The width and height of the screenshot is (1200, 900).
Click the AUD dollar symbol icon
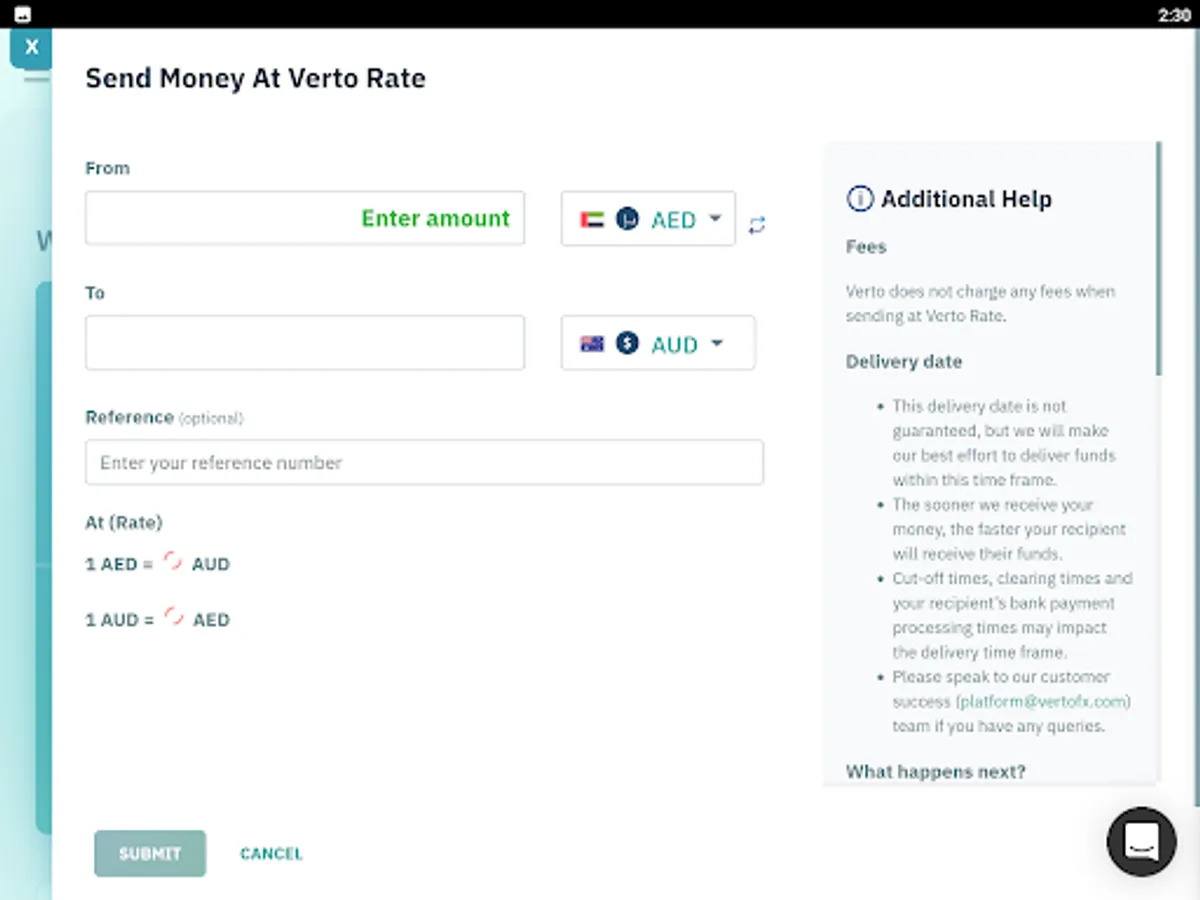point(627,344)
